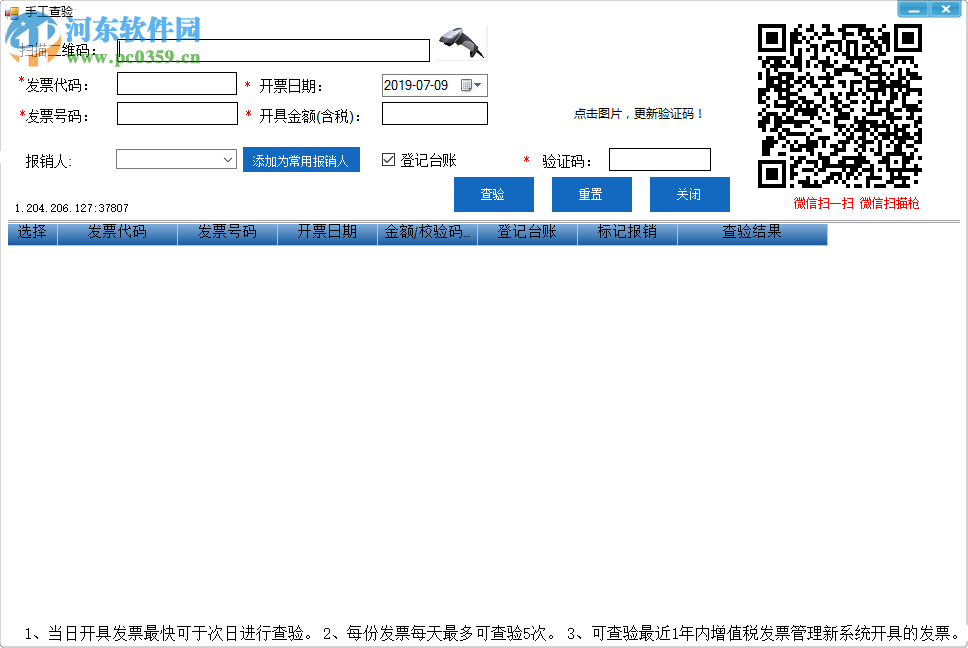Click the 关闭 button

click(x=689, y=194)
